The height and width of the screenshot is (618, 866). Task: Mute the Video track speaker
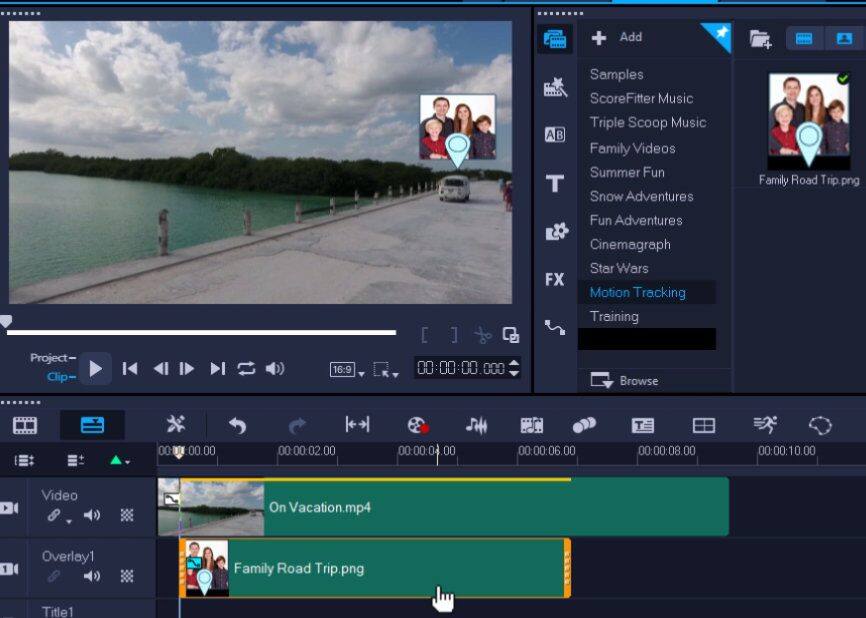tap(92, 515)
